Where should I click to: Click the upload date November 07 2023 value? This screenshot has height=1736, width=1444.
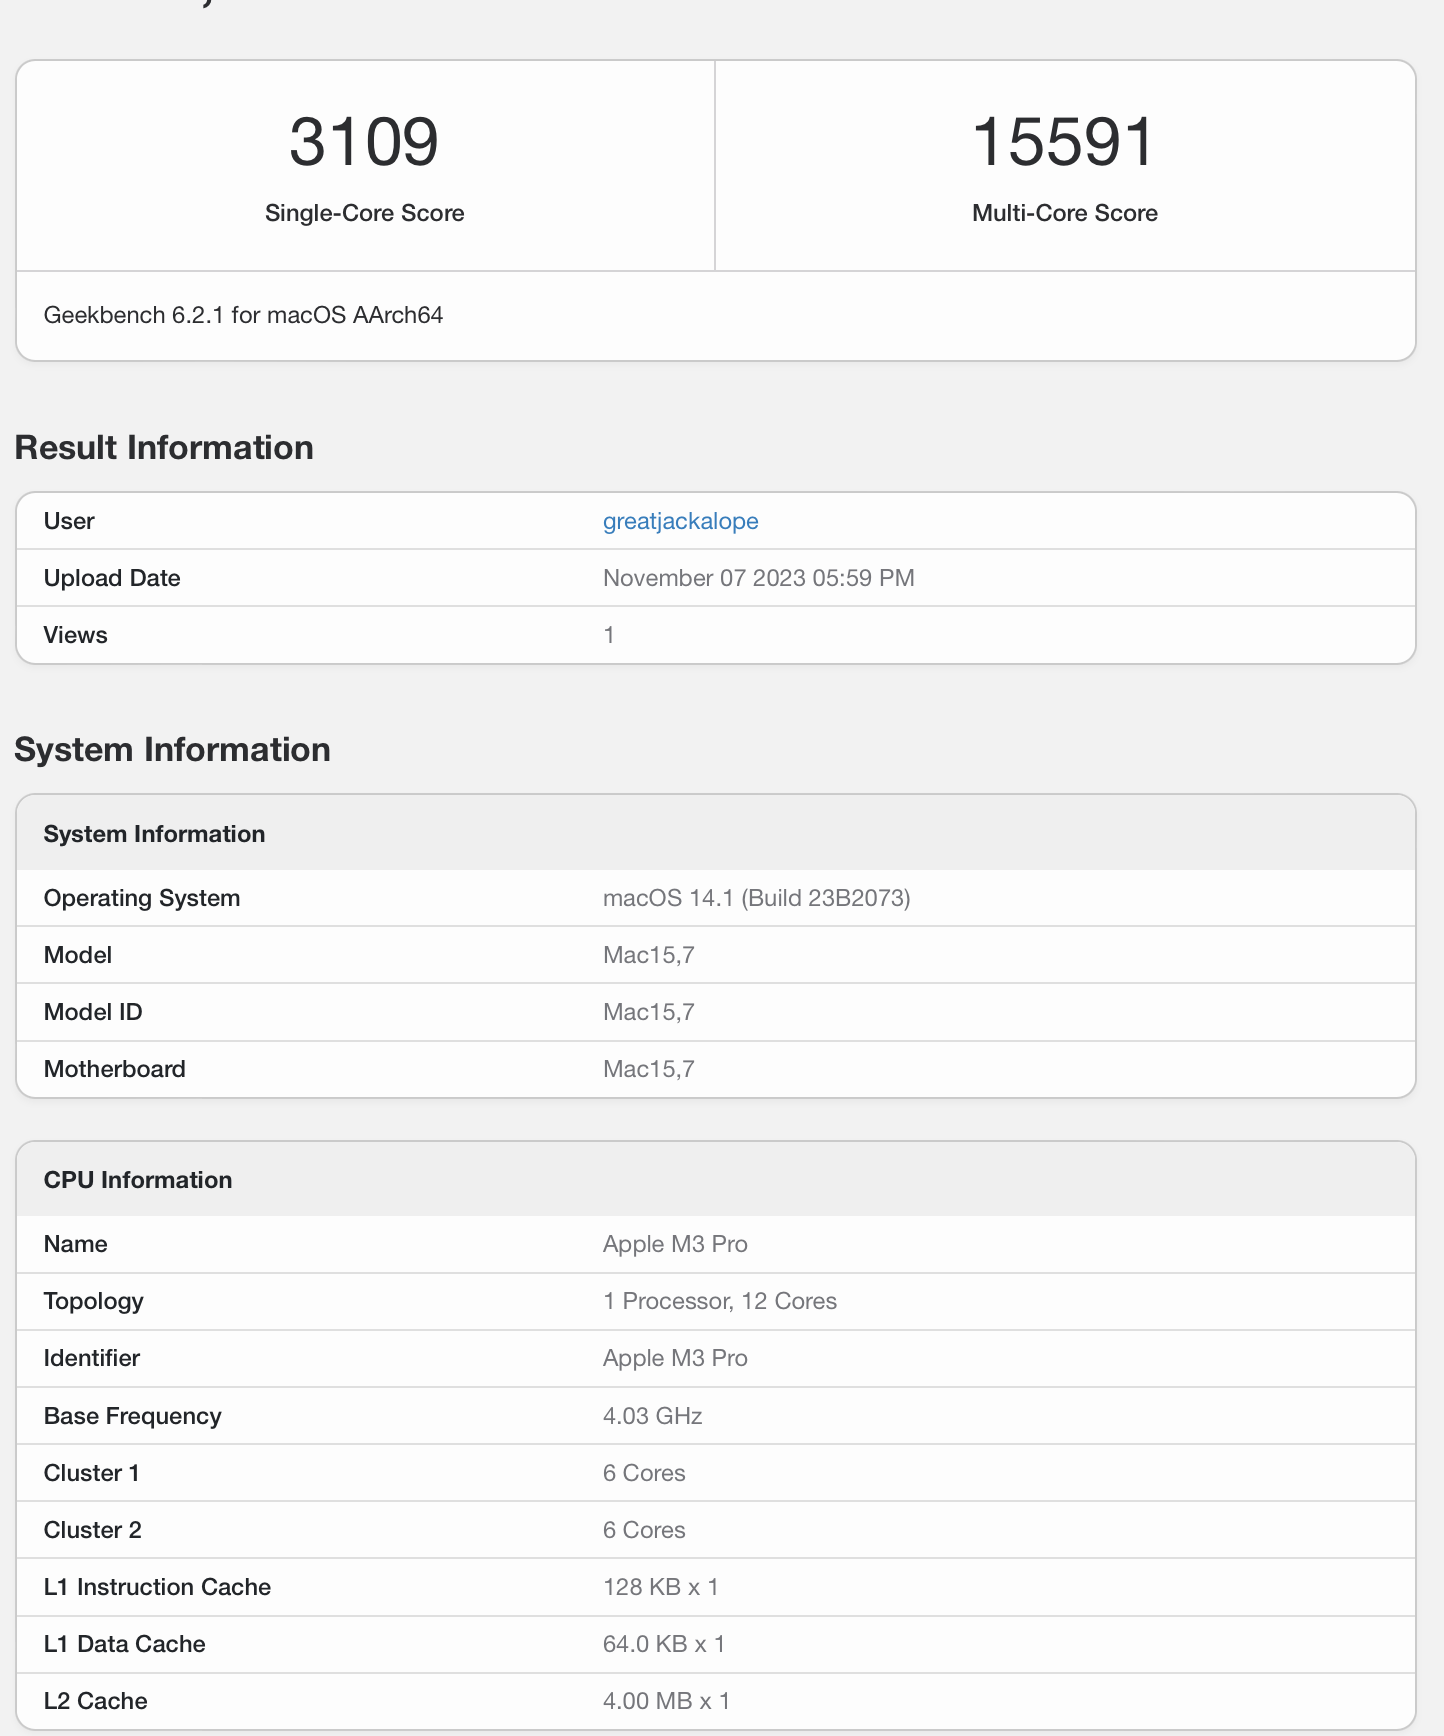point(758,578)
